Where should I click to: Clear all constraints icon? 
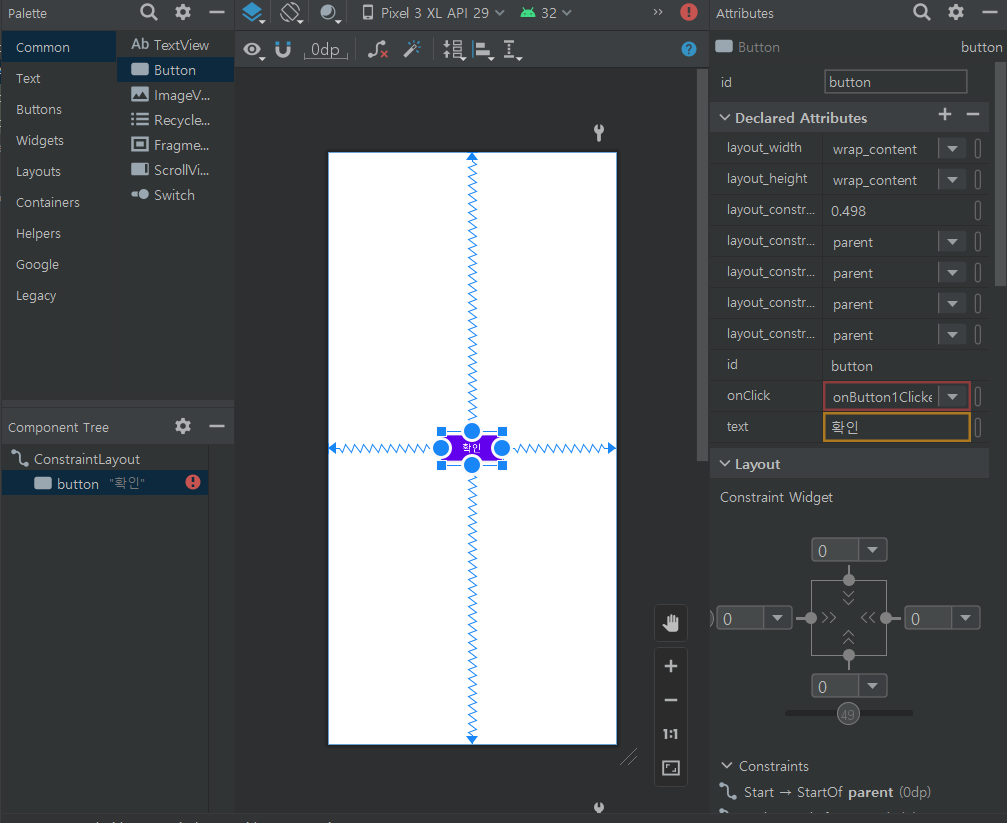[378, 49]
